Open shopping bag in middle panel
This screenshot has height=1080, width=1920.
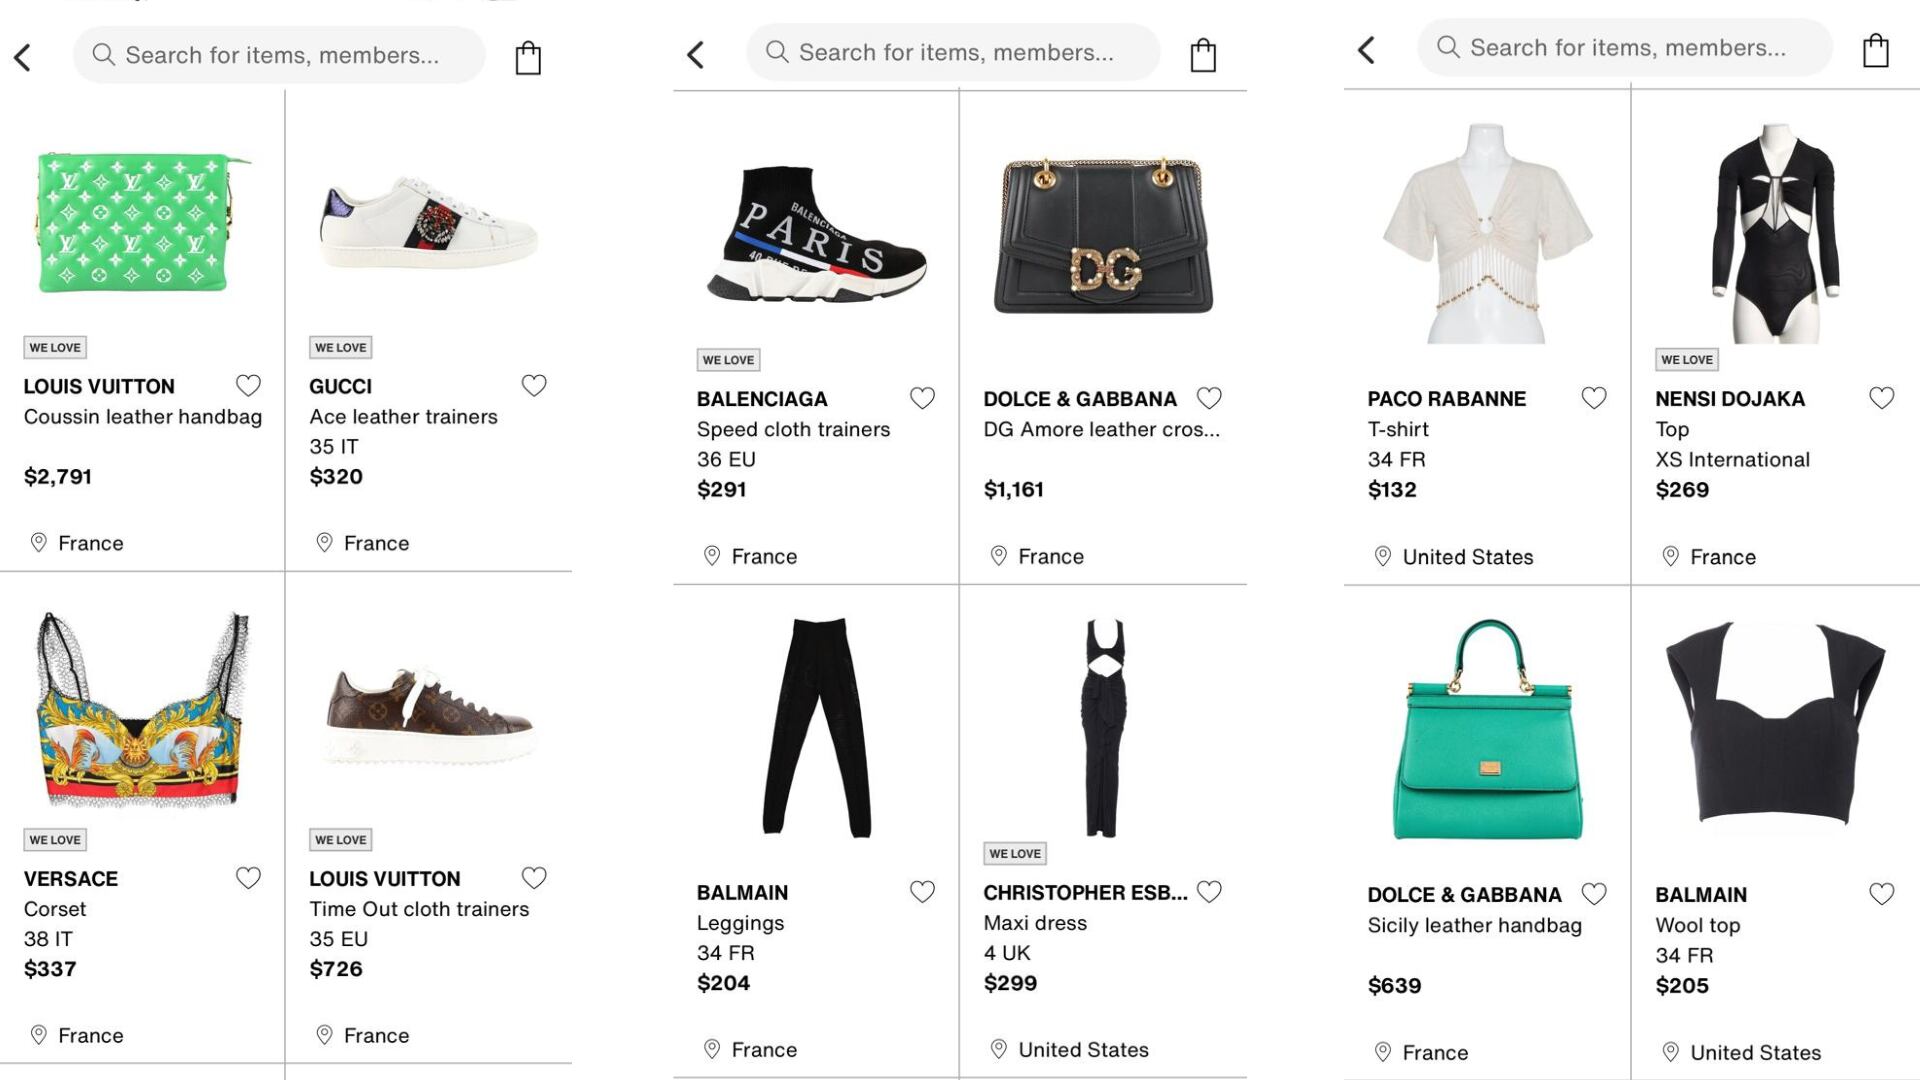coord(1203,55)
